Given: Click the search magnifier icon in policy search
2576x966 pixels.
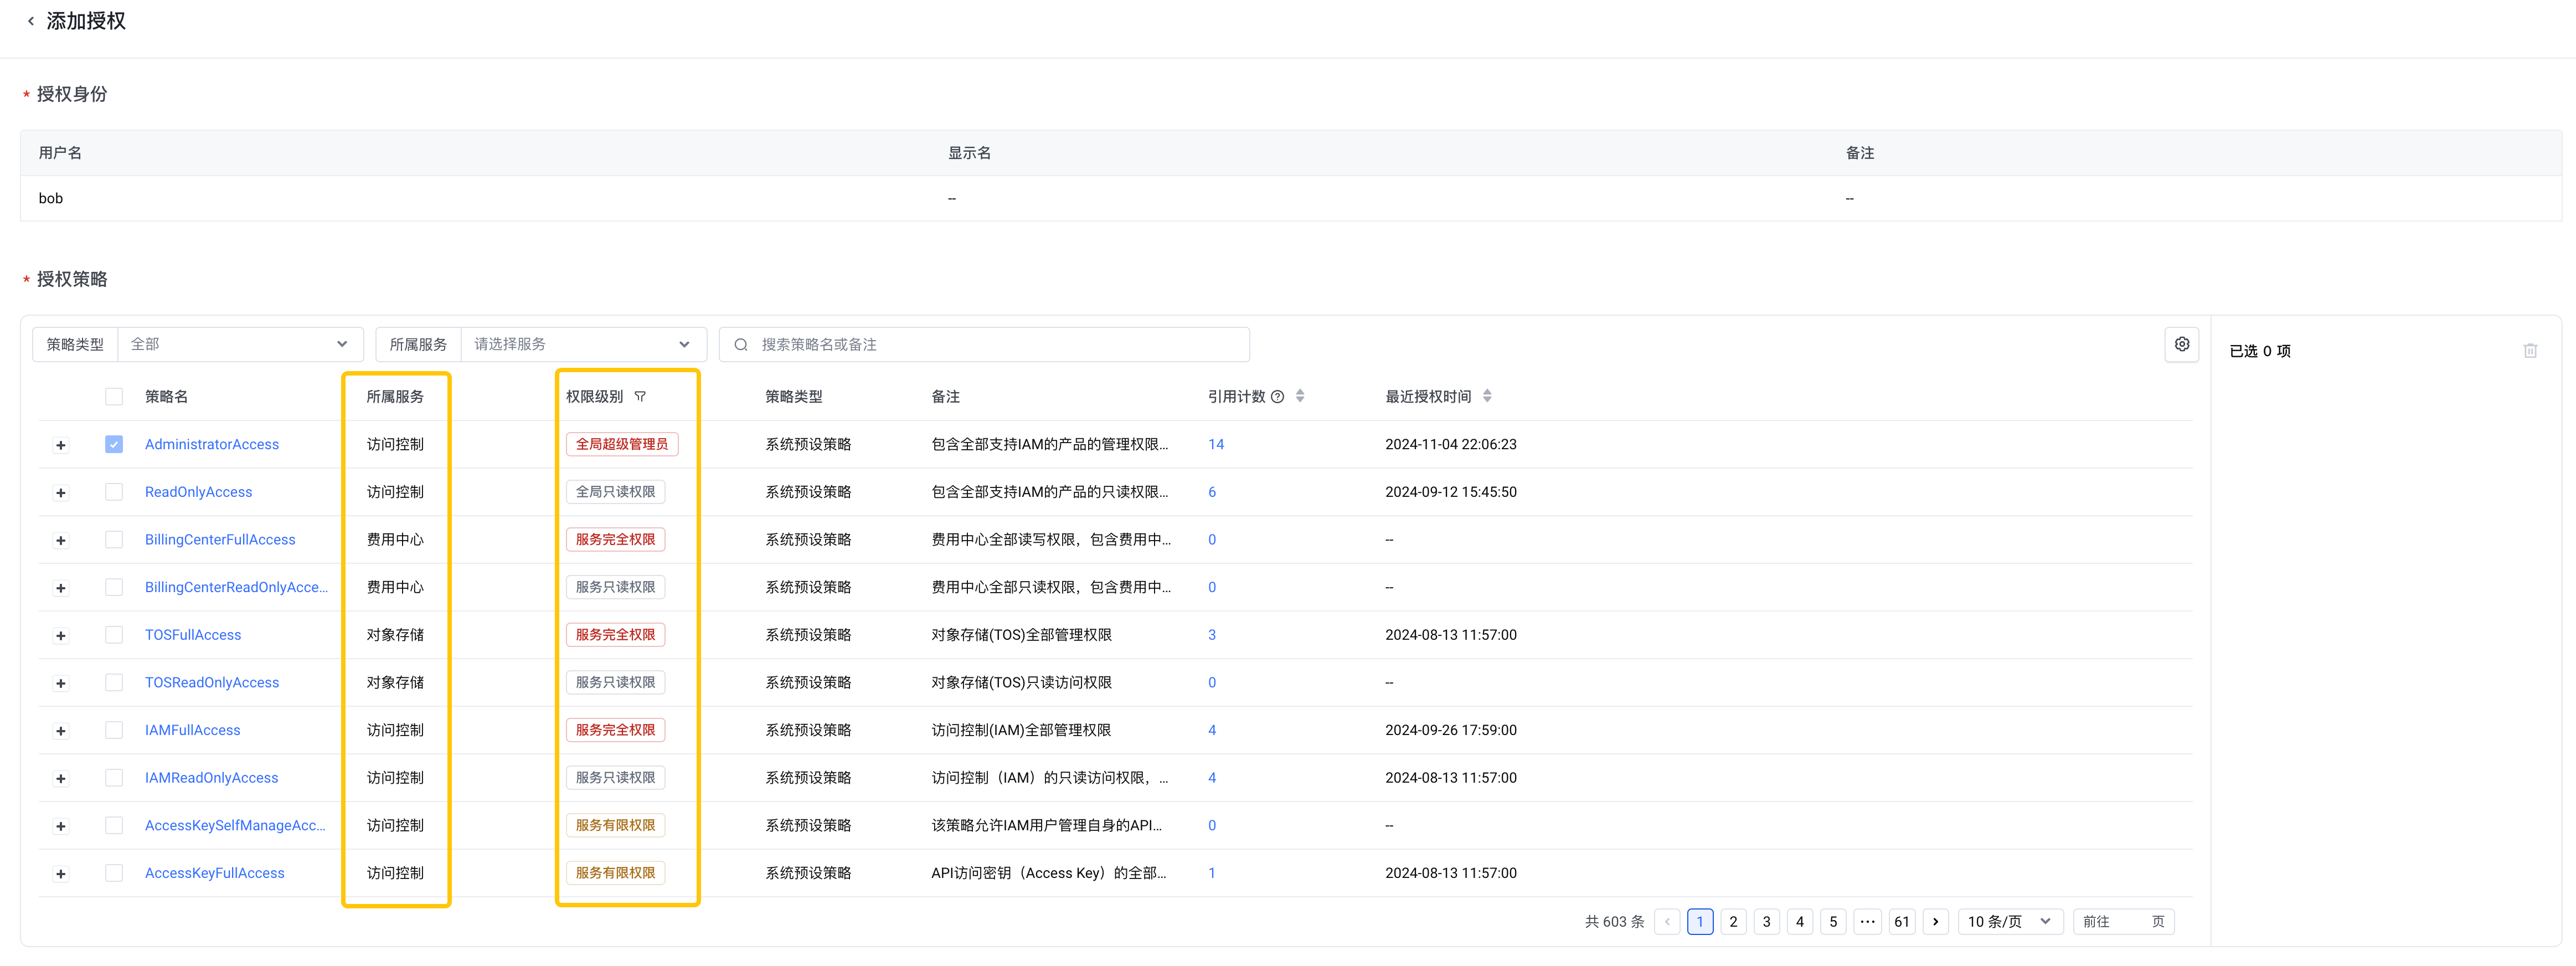Looking at the screenshot, I should [x=741, y=345].
